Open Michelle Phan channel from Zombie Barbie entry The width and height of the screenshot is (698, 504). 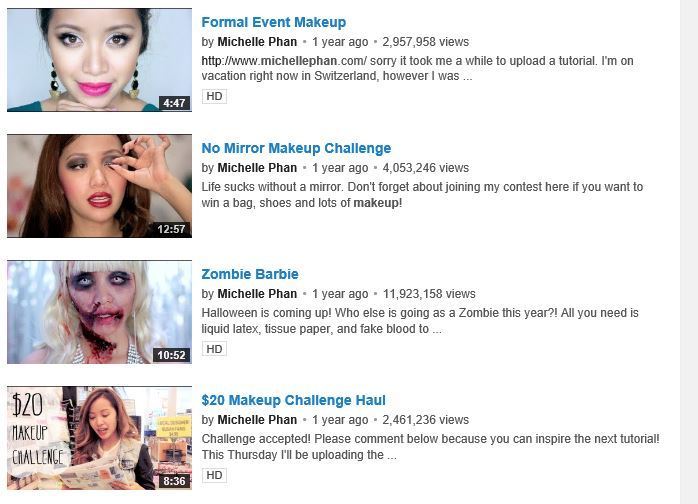pos(257,294)
